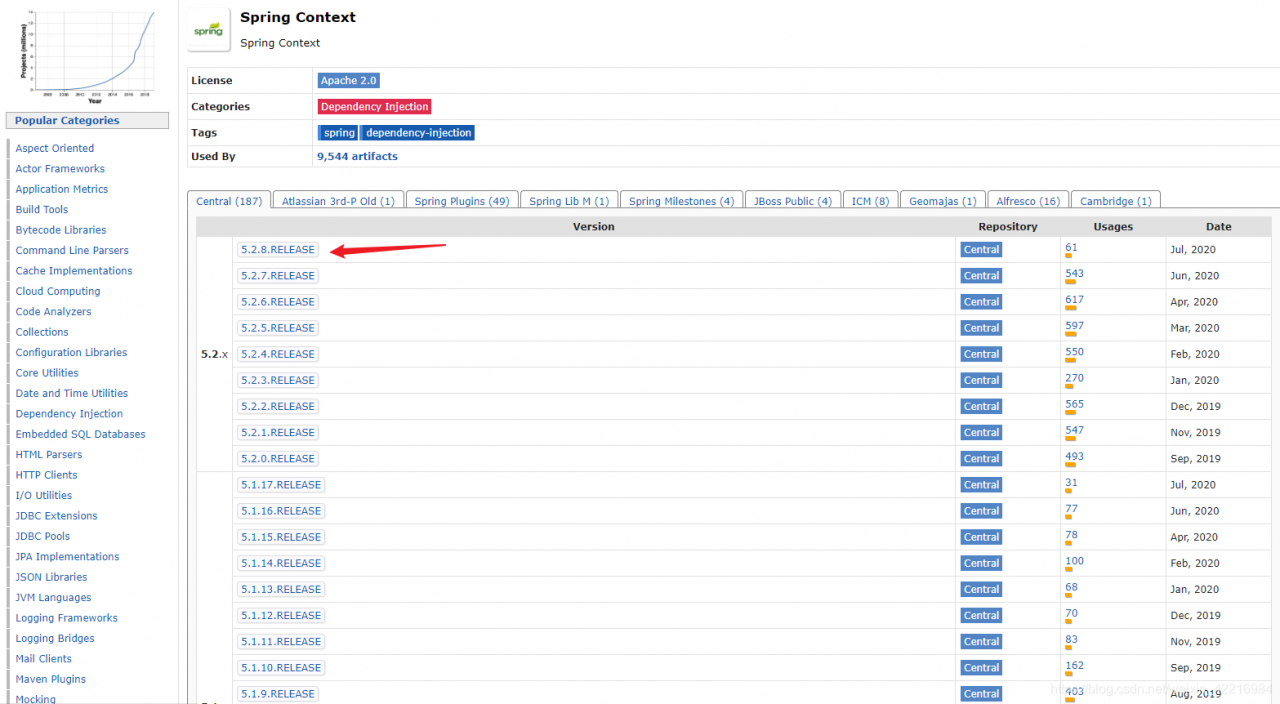Image resolution: width=1280 pixels, height=704 pixels.
Task: Open the 270 usages link
Action: 1074,377
